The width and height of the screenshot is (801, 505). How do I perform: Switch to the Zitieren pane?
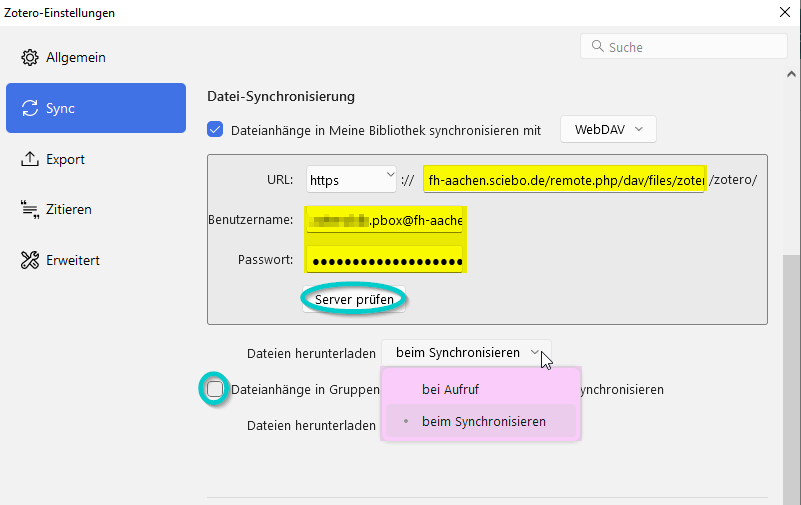click(x=96, y=209)
